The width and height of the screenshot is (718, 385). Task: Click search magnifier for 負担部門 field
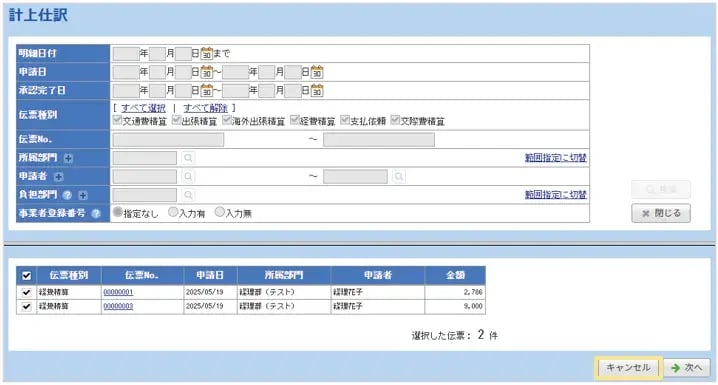pos(188,195)
